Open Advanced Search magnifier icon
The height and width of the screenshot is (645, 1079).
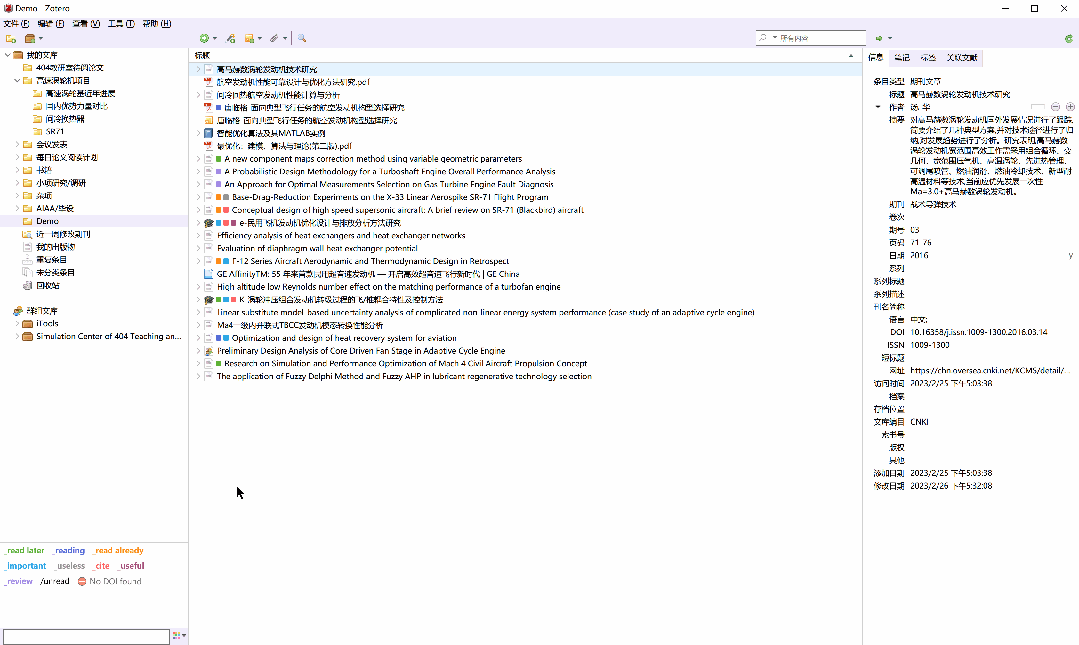pos(301,39)
